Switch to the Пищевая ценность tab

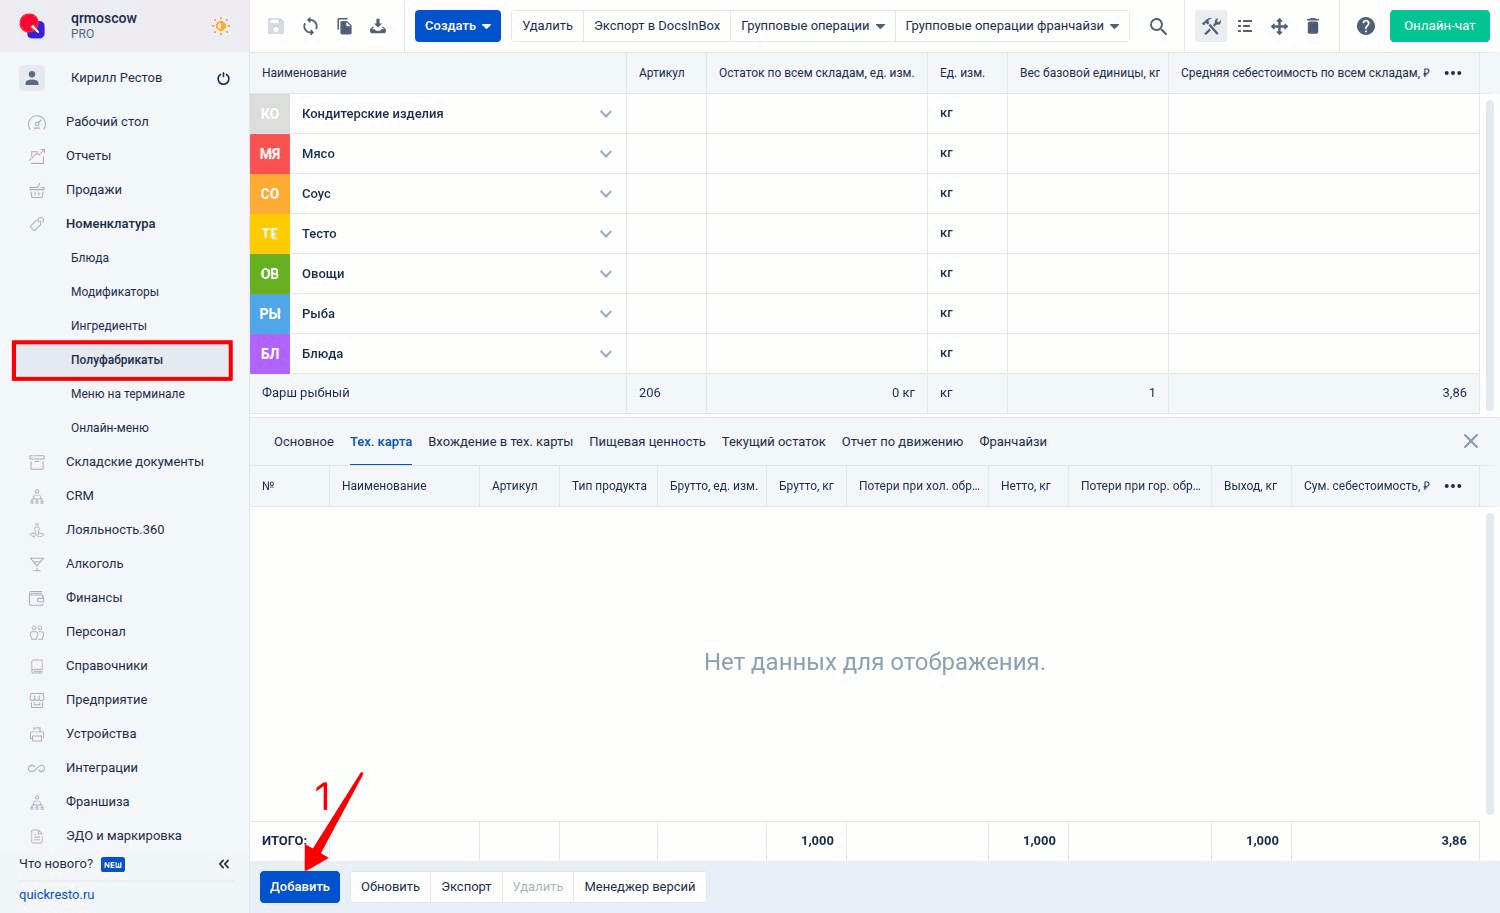click(647, 441)
